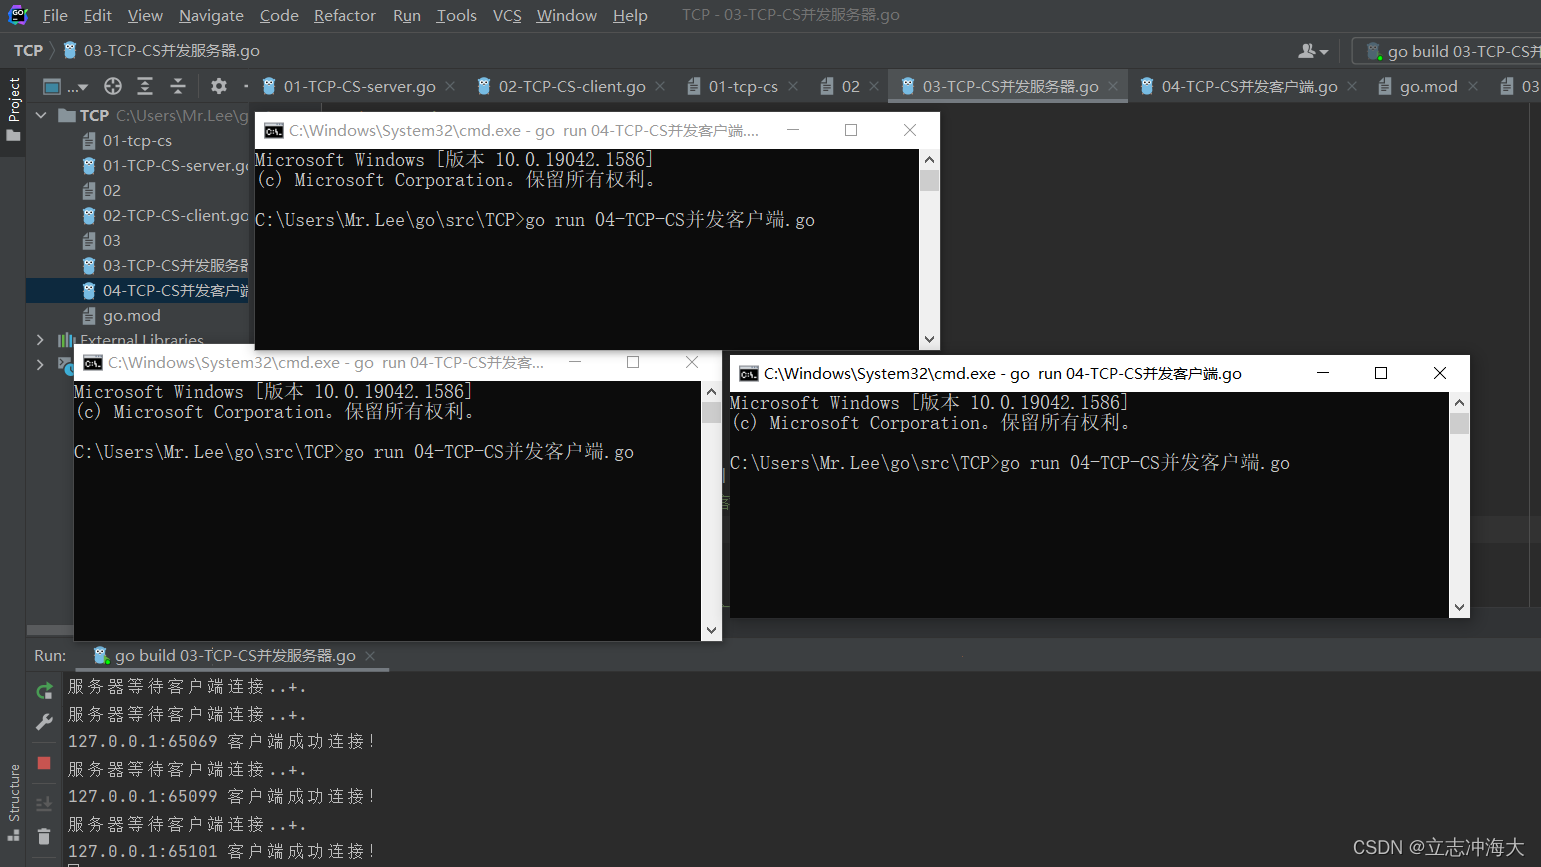Screen dimensions: 1541x867
Task: Close the 04-TCP-CS并发客户端.go editor tab
Action: (x=1352, y=87)
